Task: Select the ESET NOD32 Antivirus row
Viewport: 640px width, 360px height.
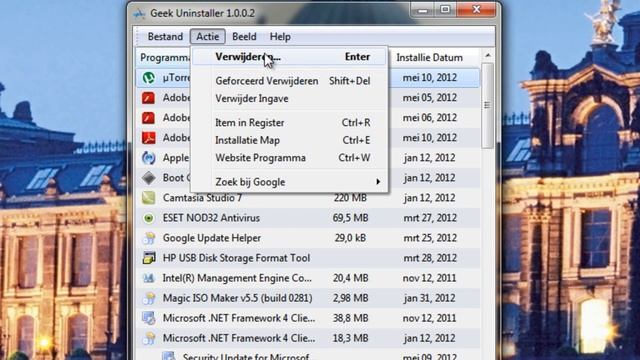Action: (308, 218)
